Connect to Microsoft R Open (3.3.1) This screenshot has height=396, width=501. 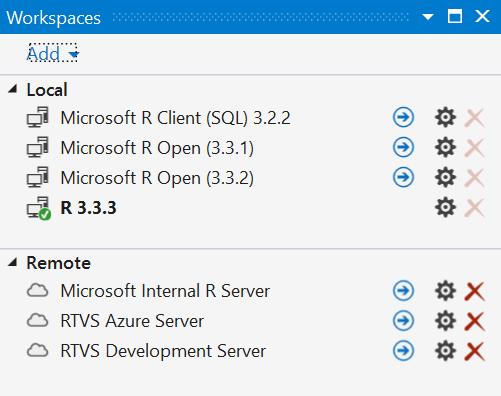pyautogui.click(x=403, y=147)
